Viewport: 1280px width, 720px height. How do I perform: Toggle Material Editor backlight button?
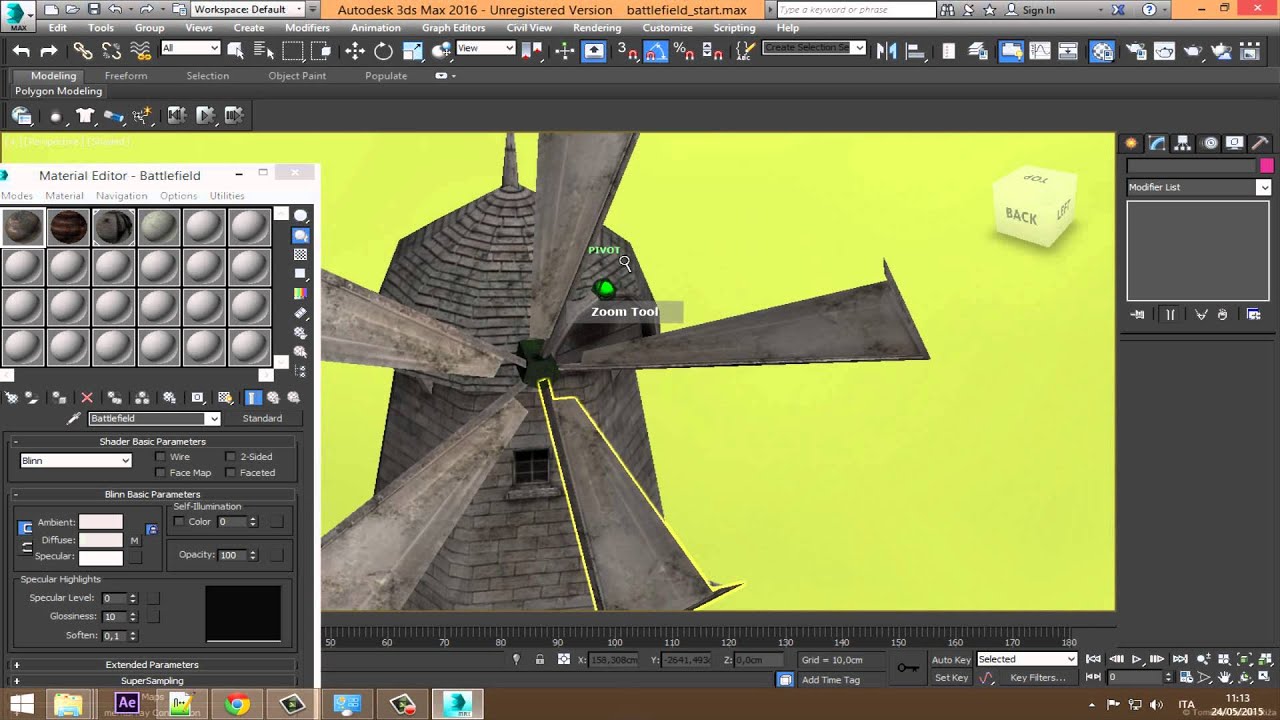(300, 236)
